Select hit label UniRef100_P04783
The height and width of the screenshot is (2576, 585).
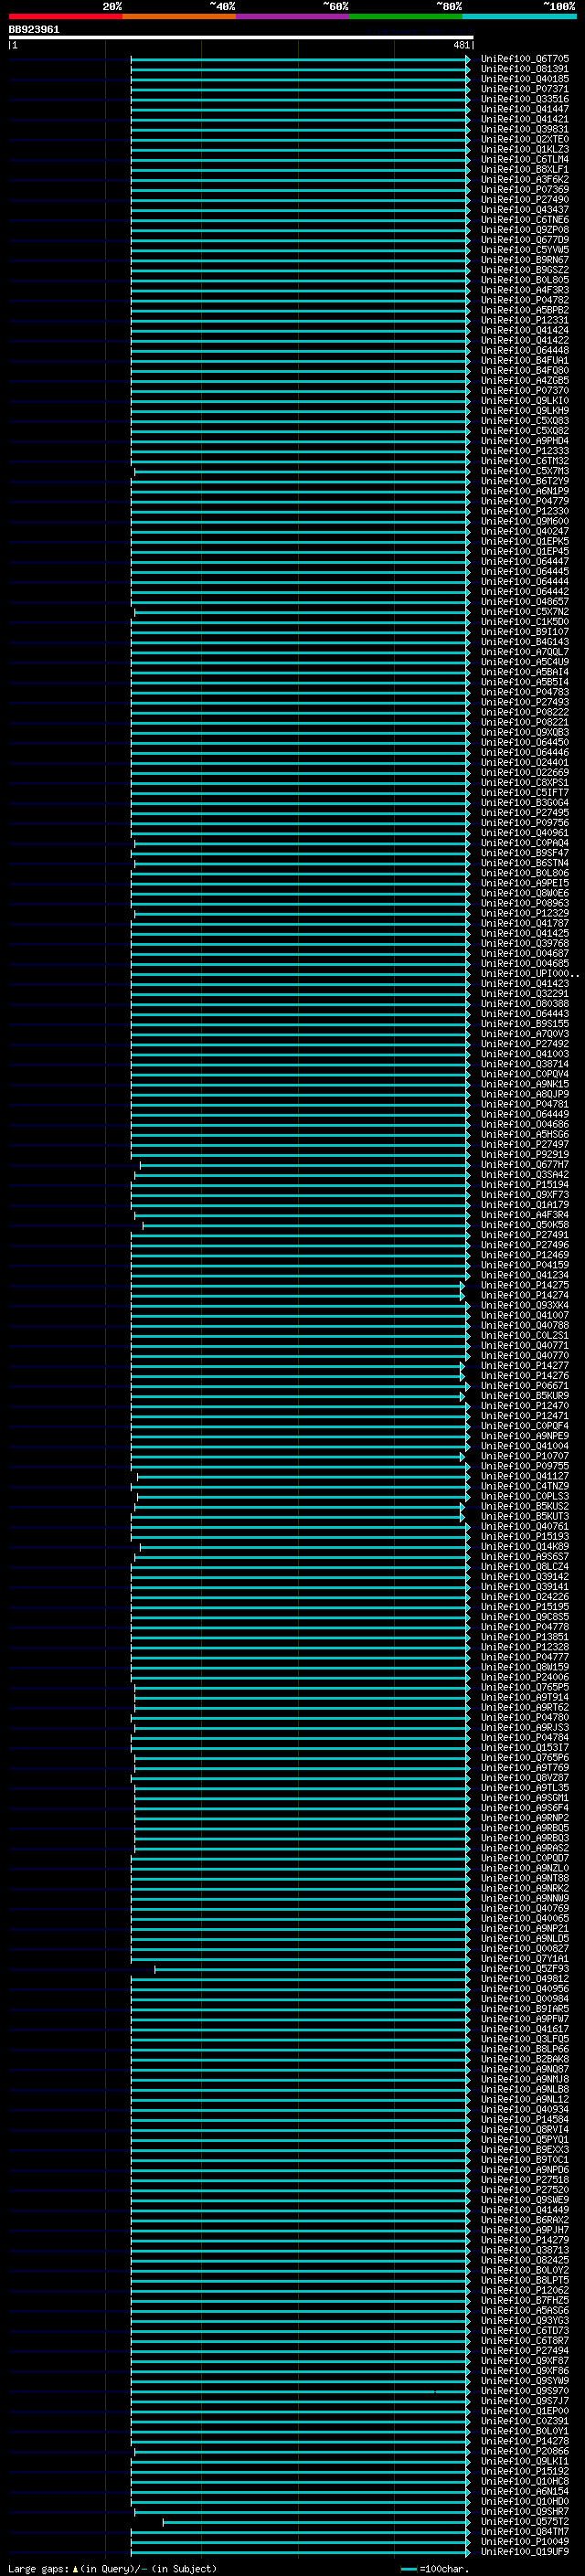525,692
